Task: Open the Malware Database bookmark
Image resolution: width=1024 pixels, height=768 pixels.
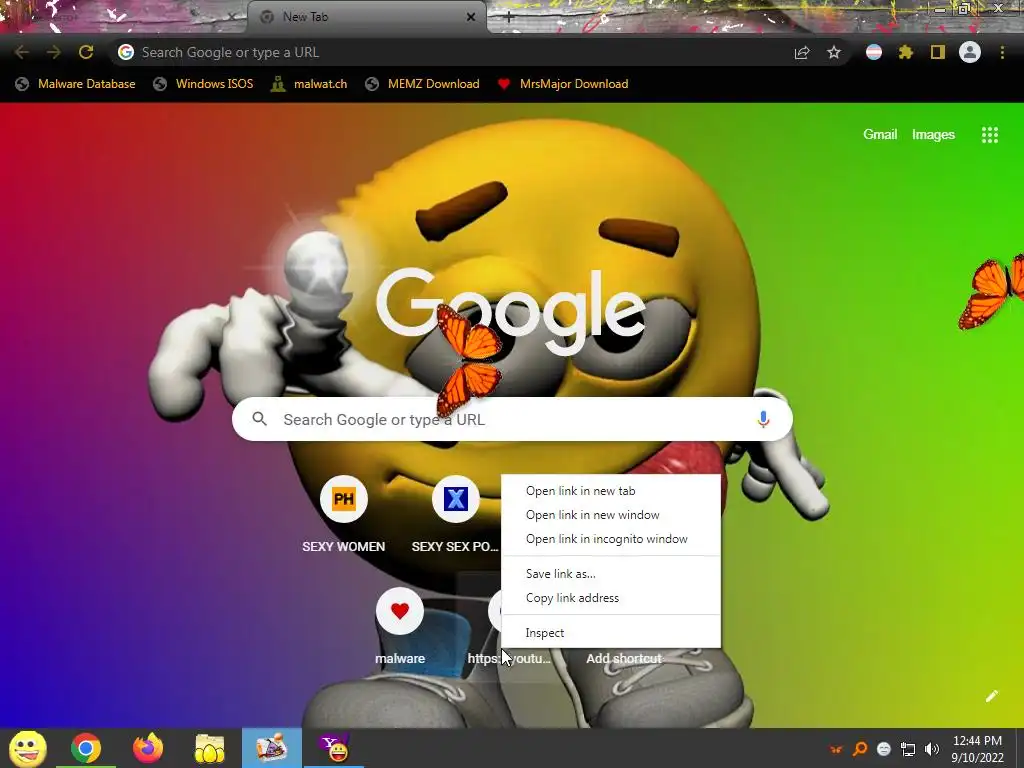Action: tap(75, 84)
